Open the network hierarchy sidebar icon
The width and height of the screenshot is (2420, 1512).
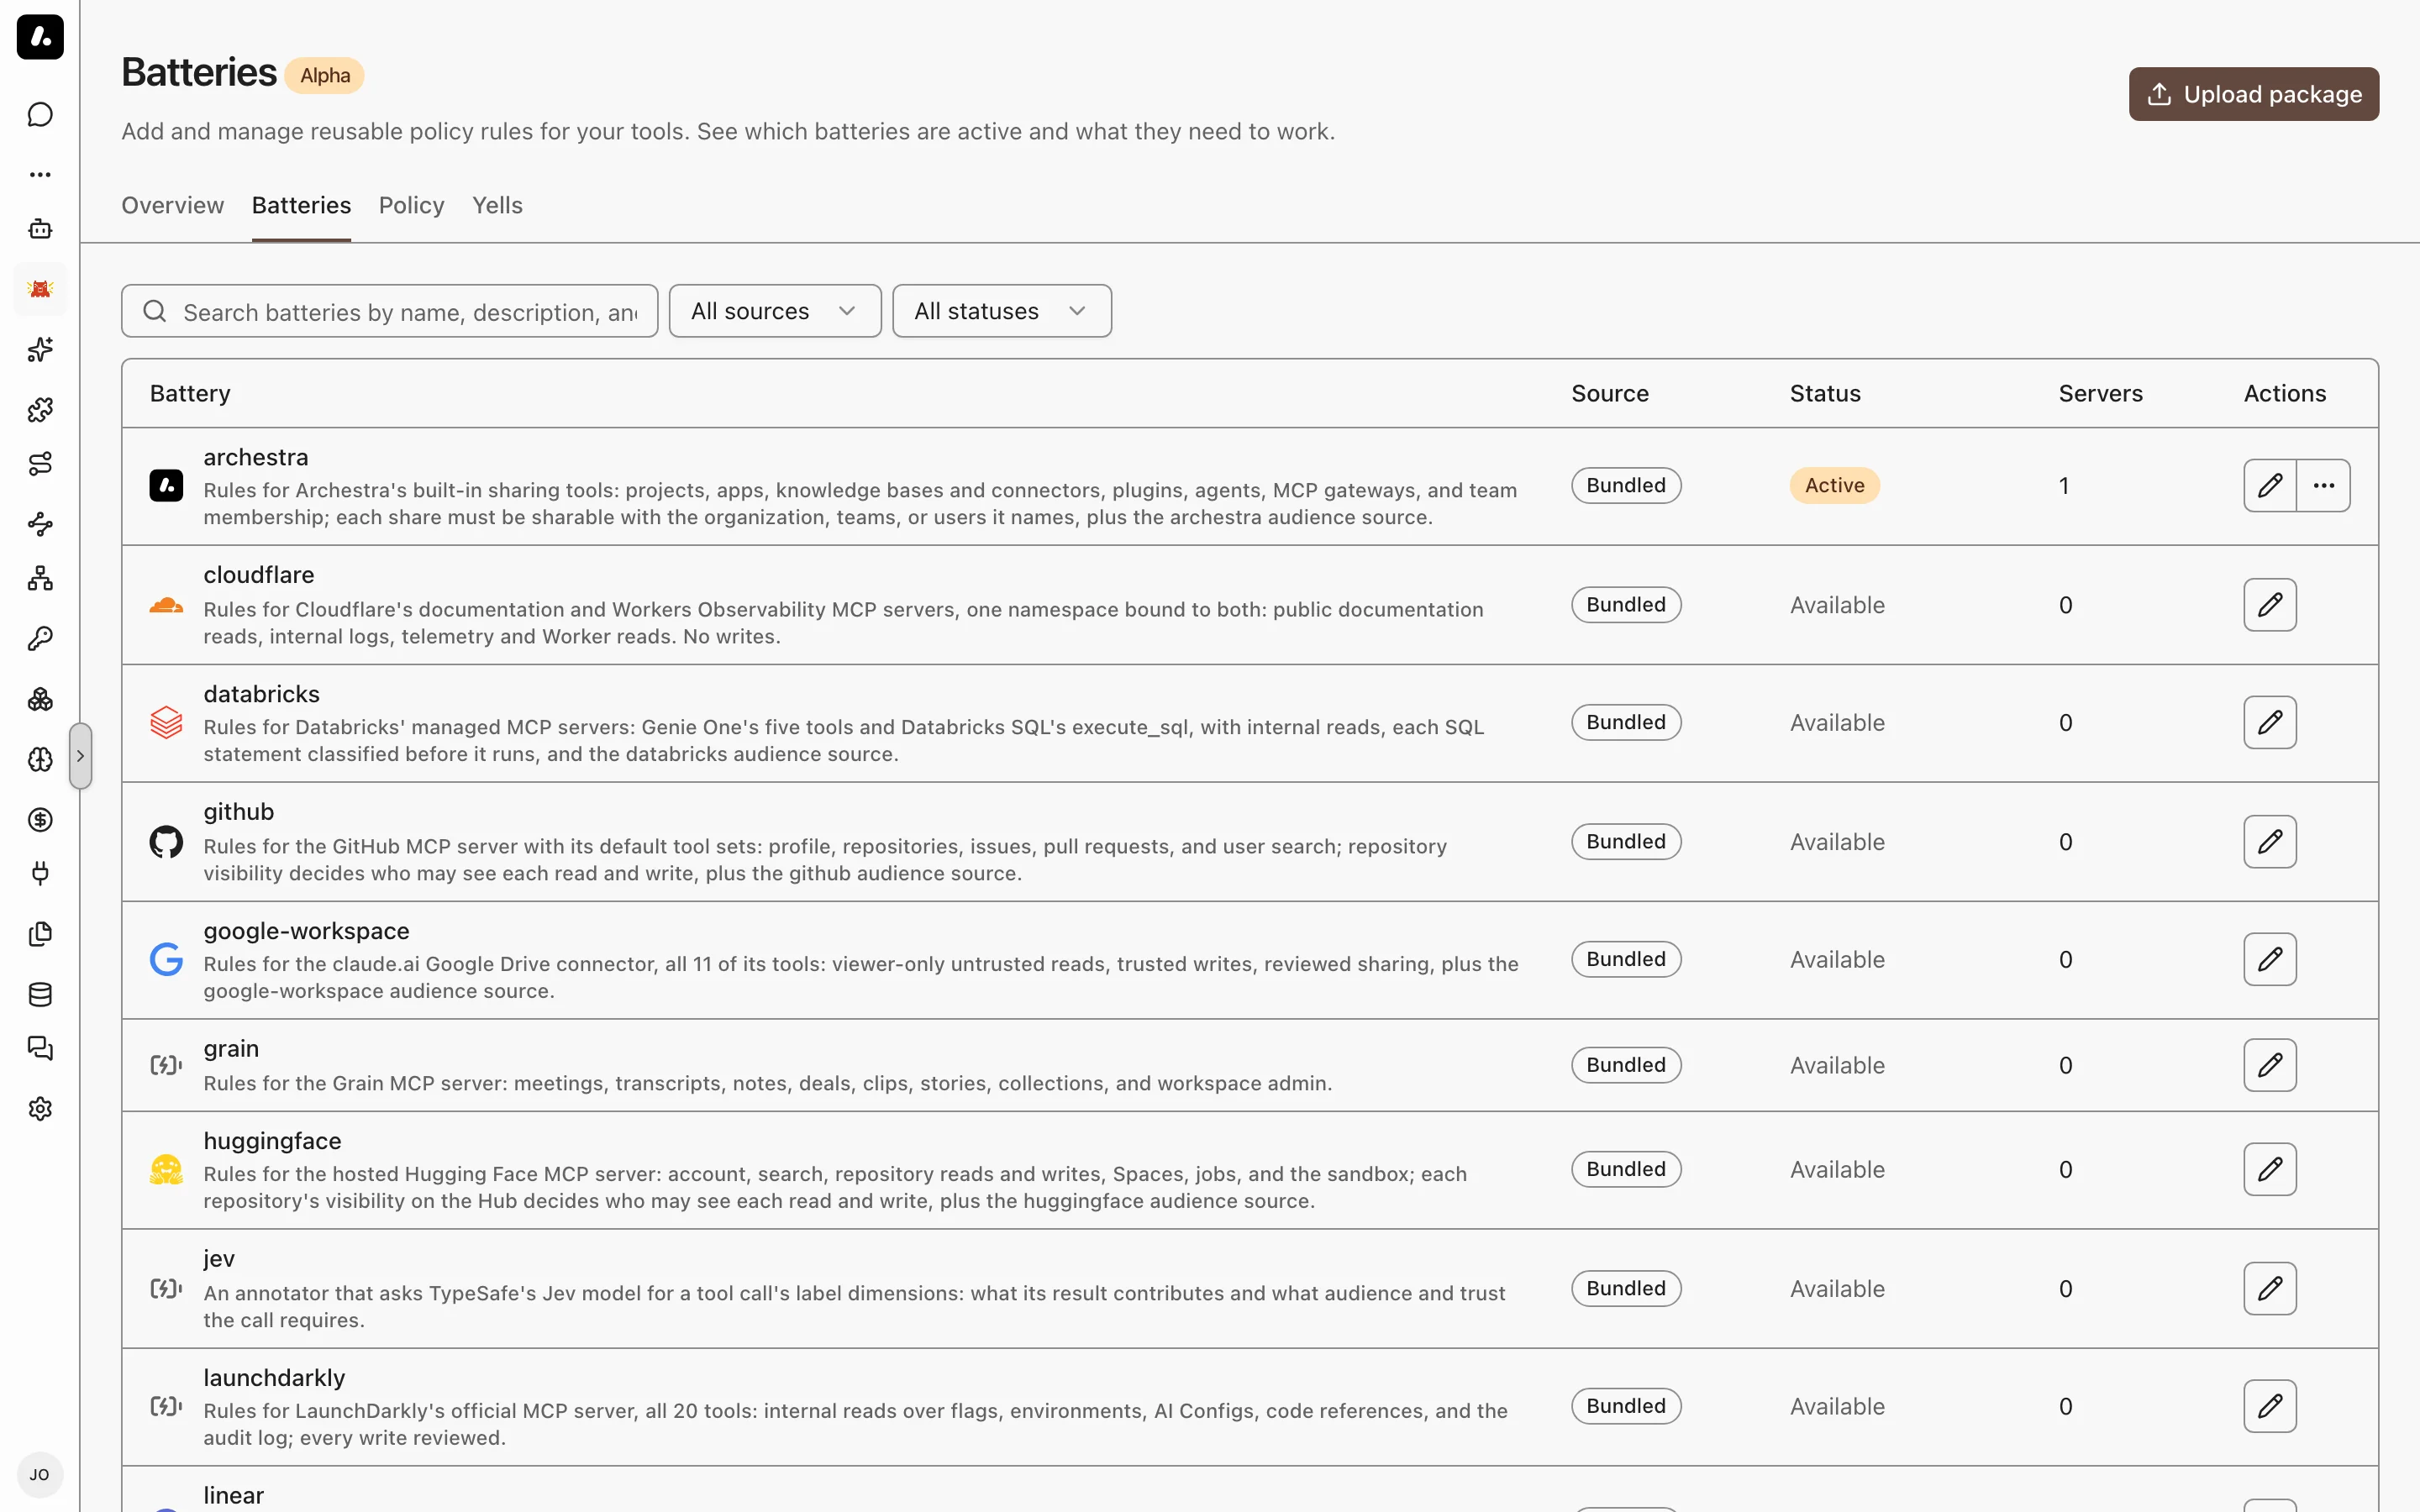40,579
